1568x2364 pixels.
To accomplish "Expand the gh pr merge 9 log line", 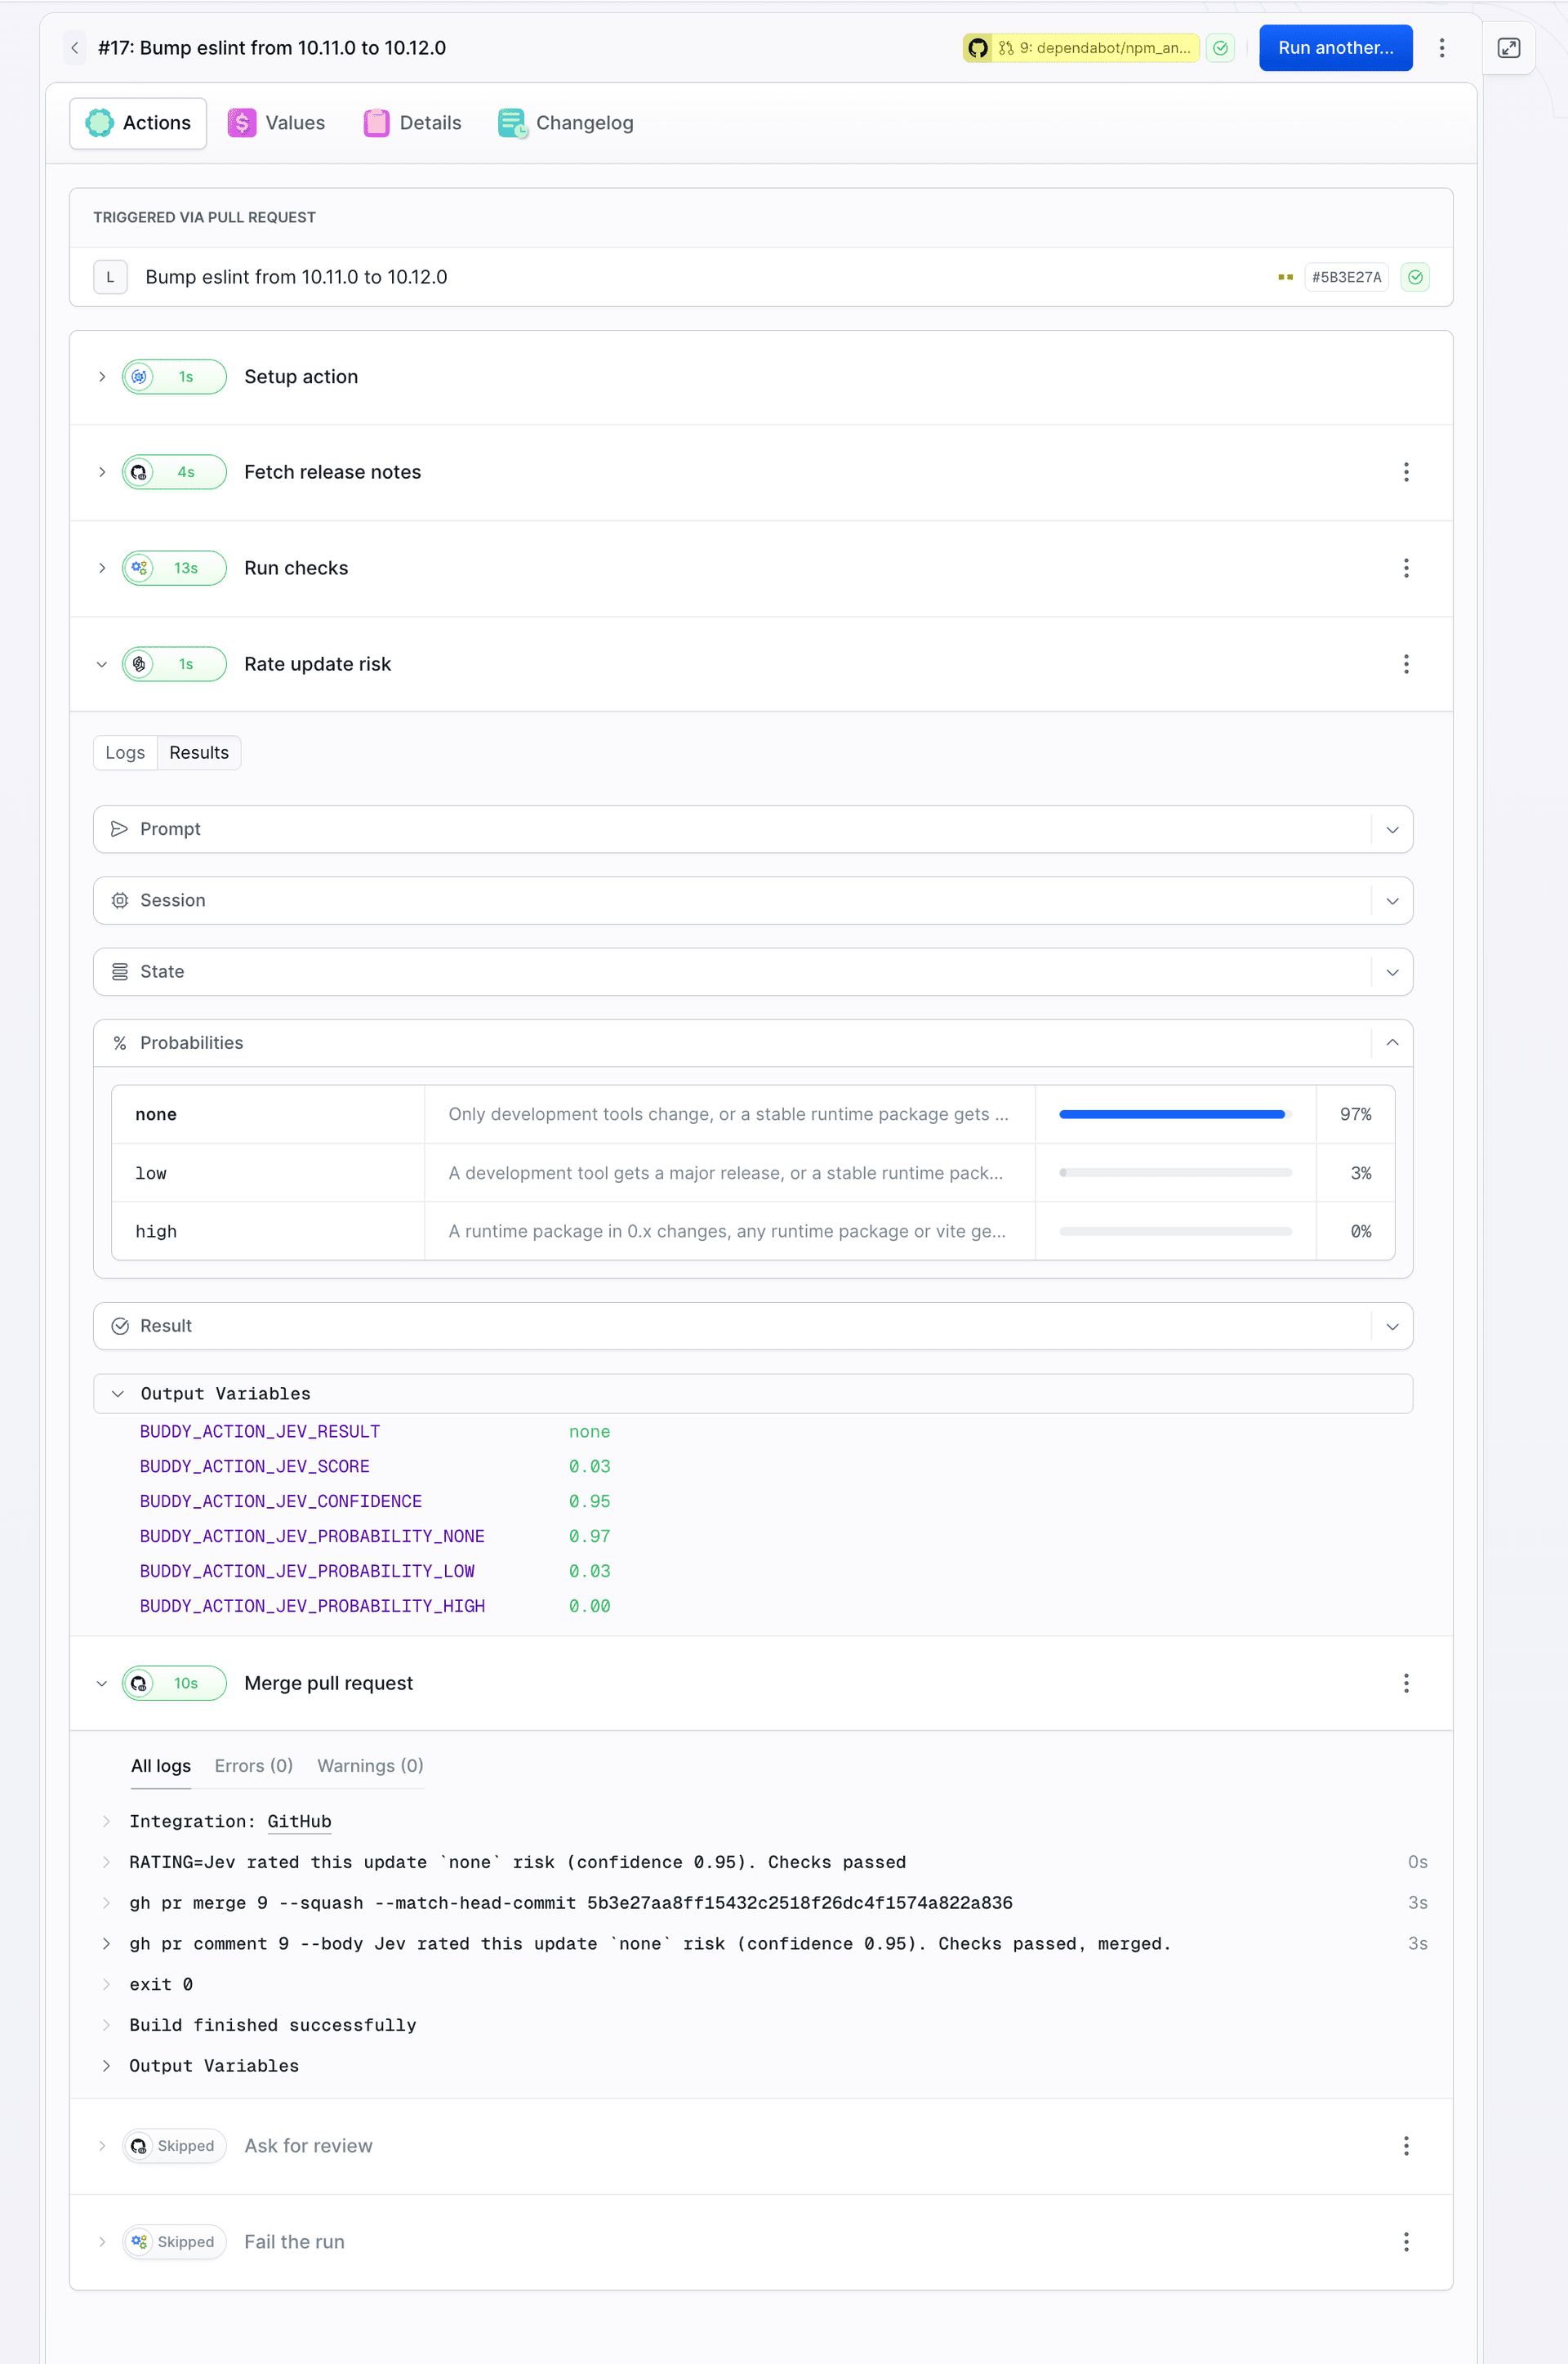I will click(107, 1903).
